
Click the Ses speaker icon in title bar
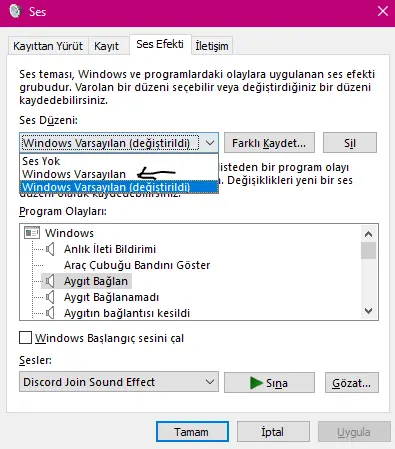click(15, 12)
